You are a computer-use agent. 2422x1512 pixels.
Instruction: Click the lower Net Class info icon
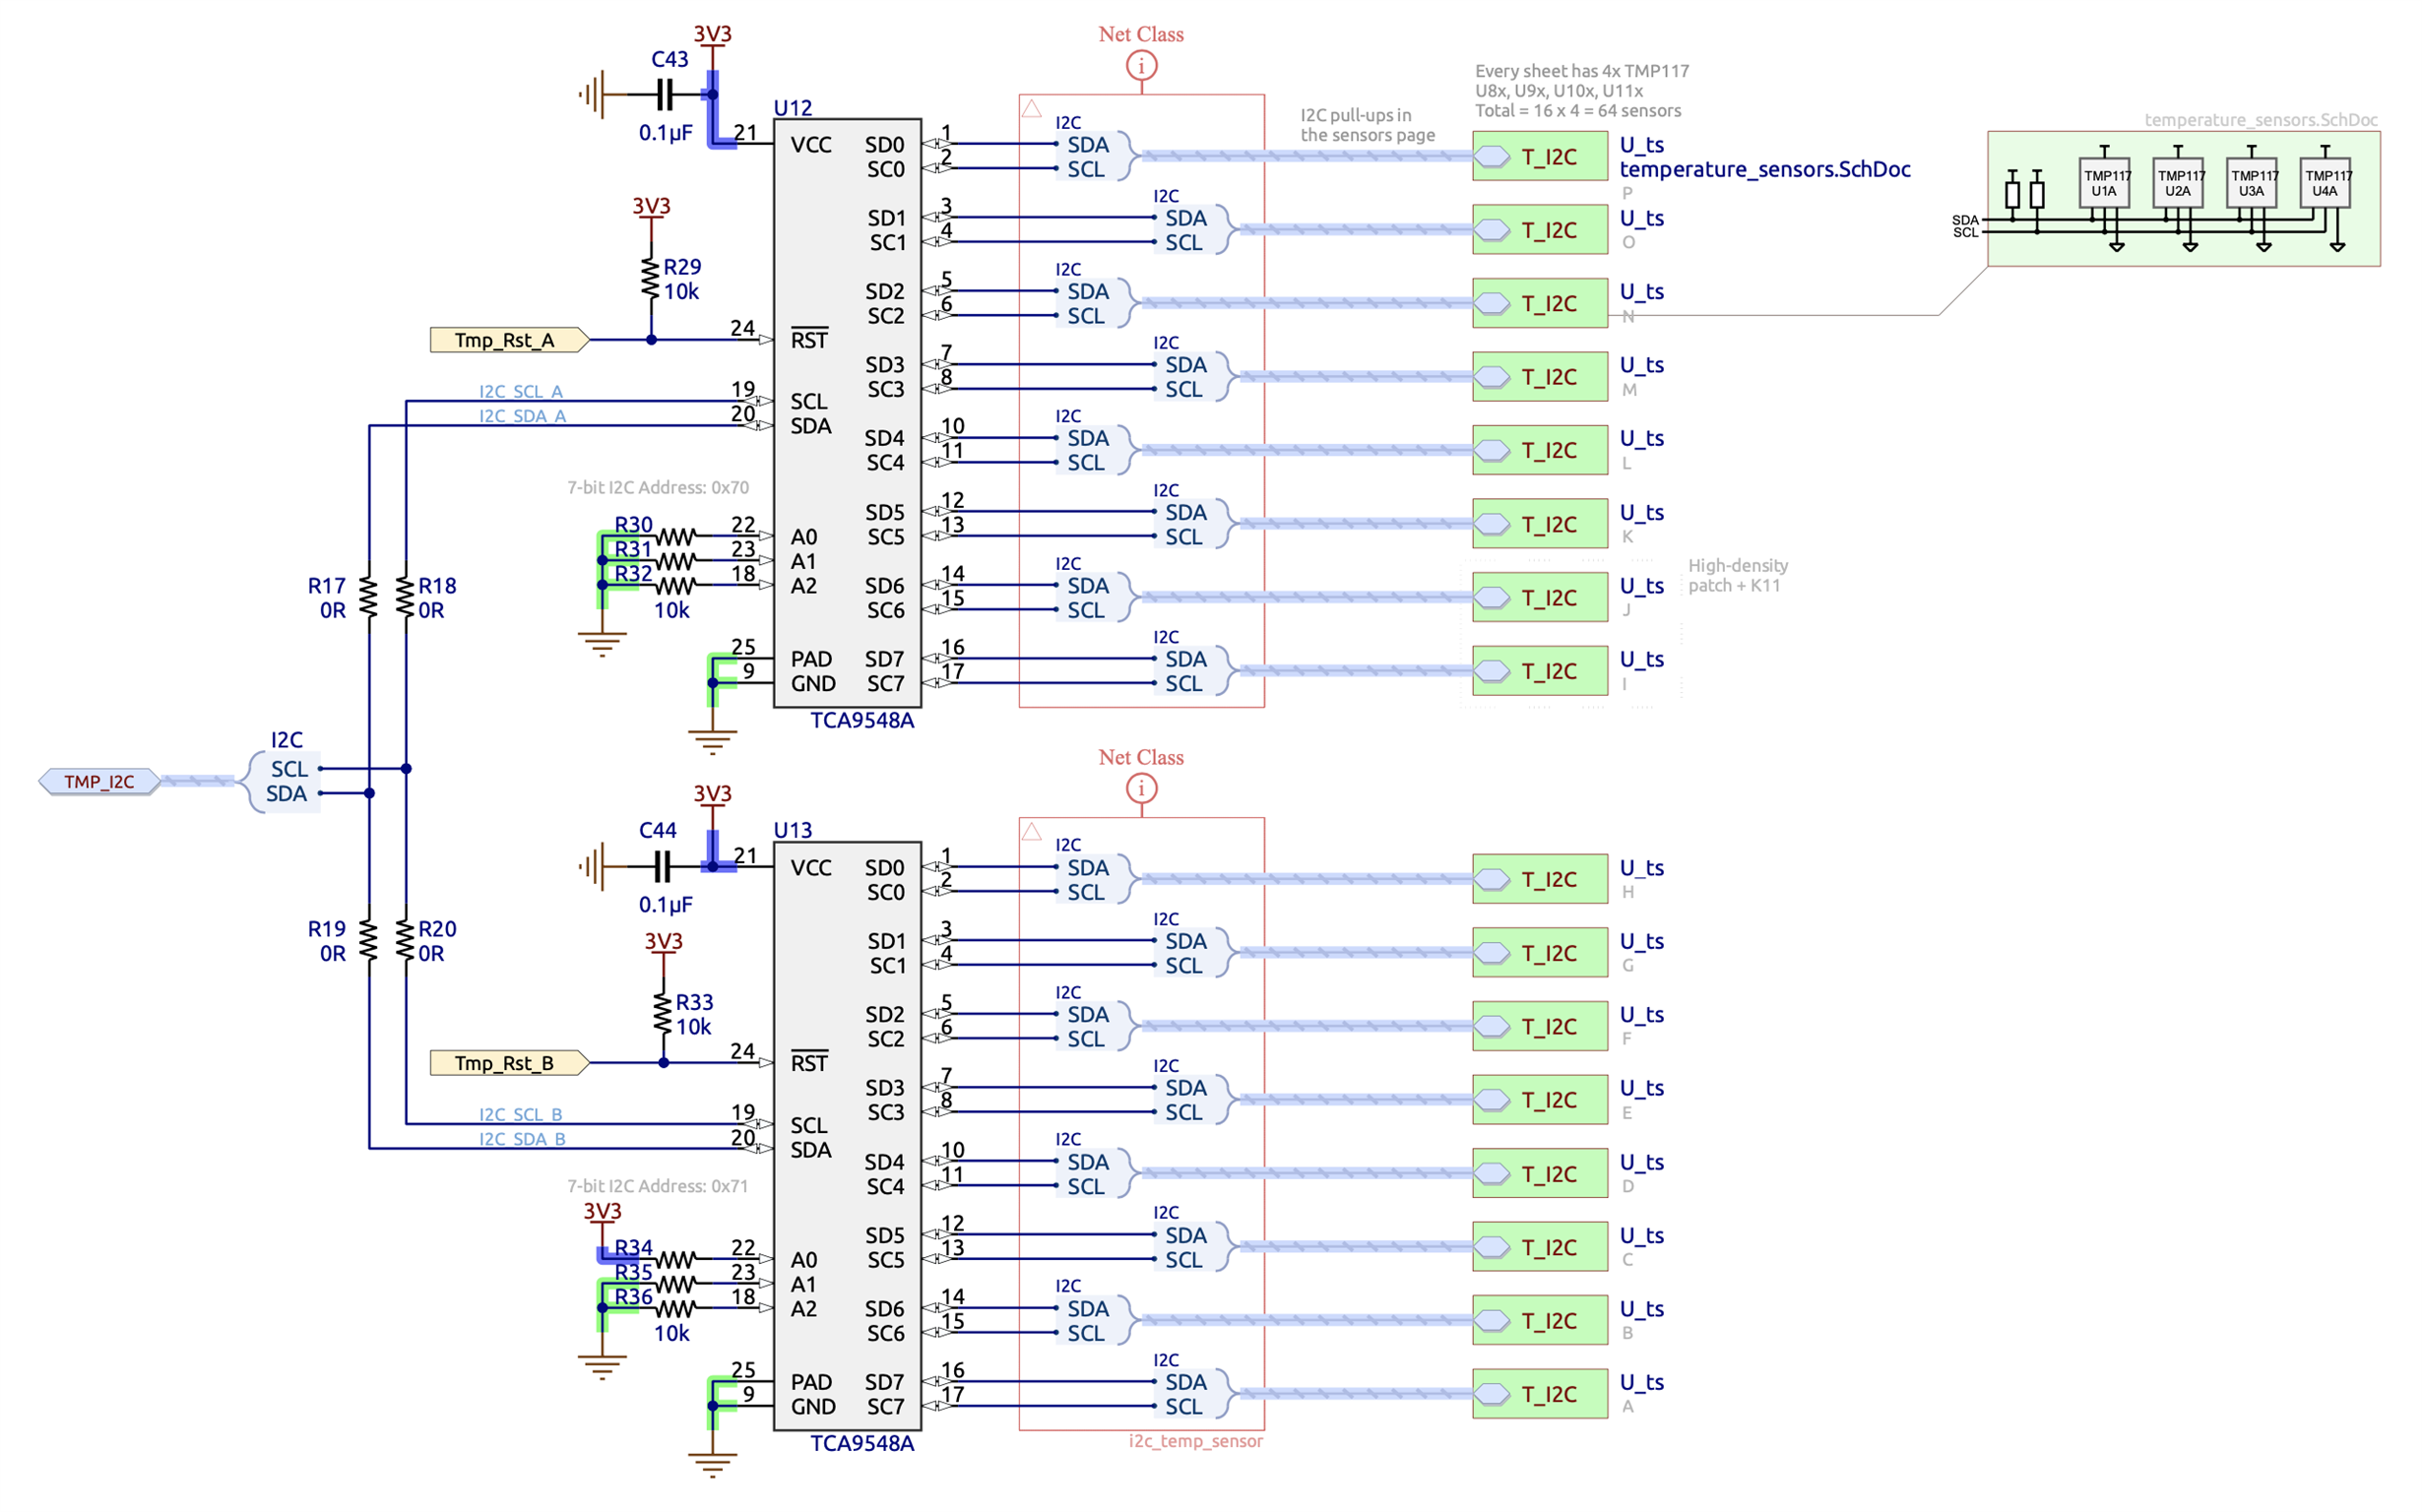tap(1141, 789)
